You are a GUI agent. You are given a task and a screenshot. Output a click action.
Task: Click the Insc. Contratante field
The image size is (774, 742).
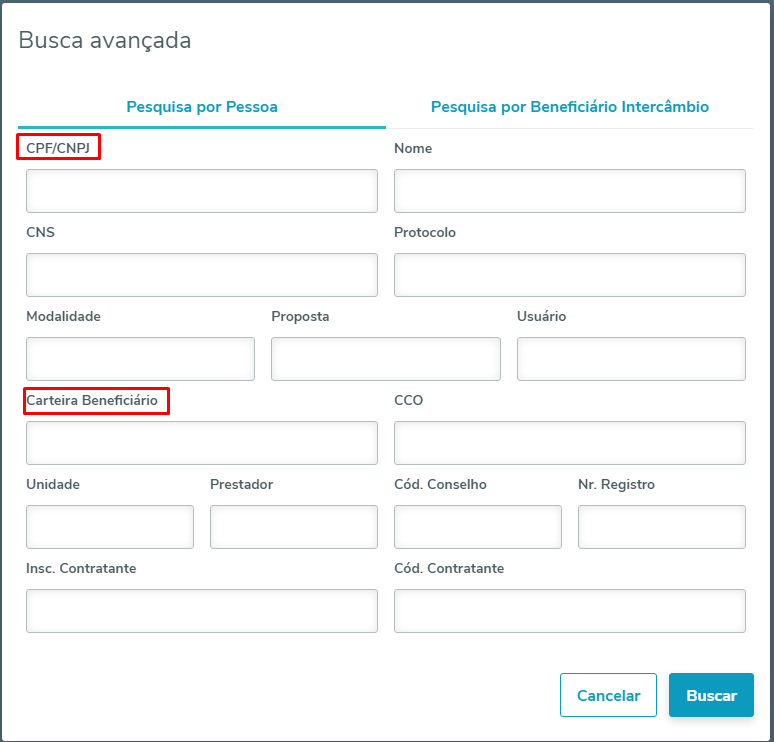coord(202,611)
